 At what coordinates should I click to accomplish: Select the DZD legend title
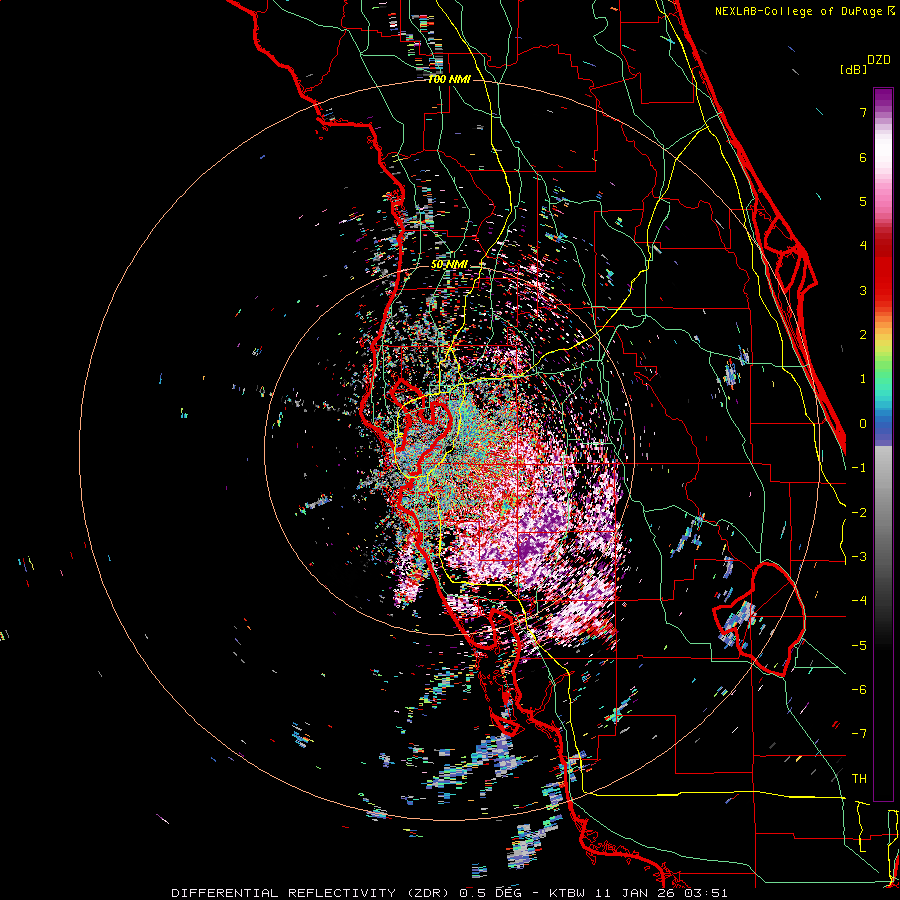879,60
